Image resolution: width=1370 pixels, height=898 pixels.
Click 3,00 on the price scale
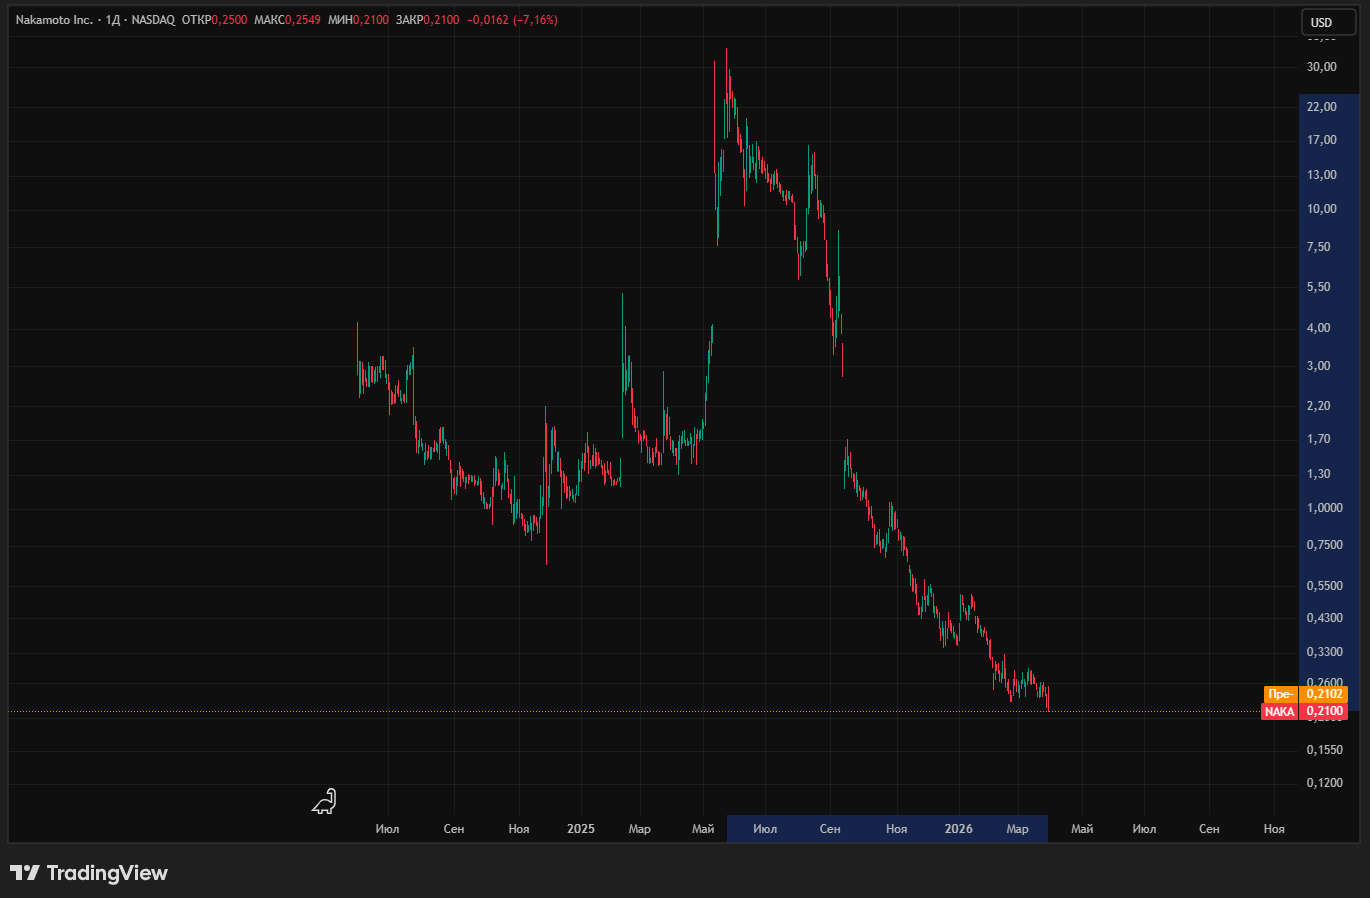click(x=1318, y=366)
